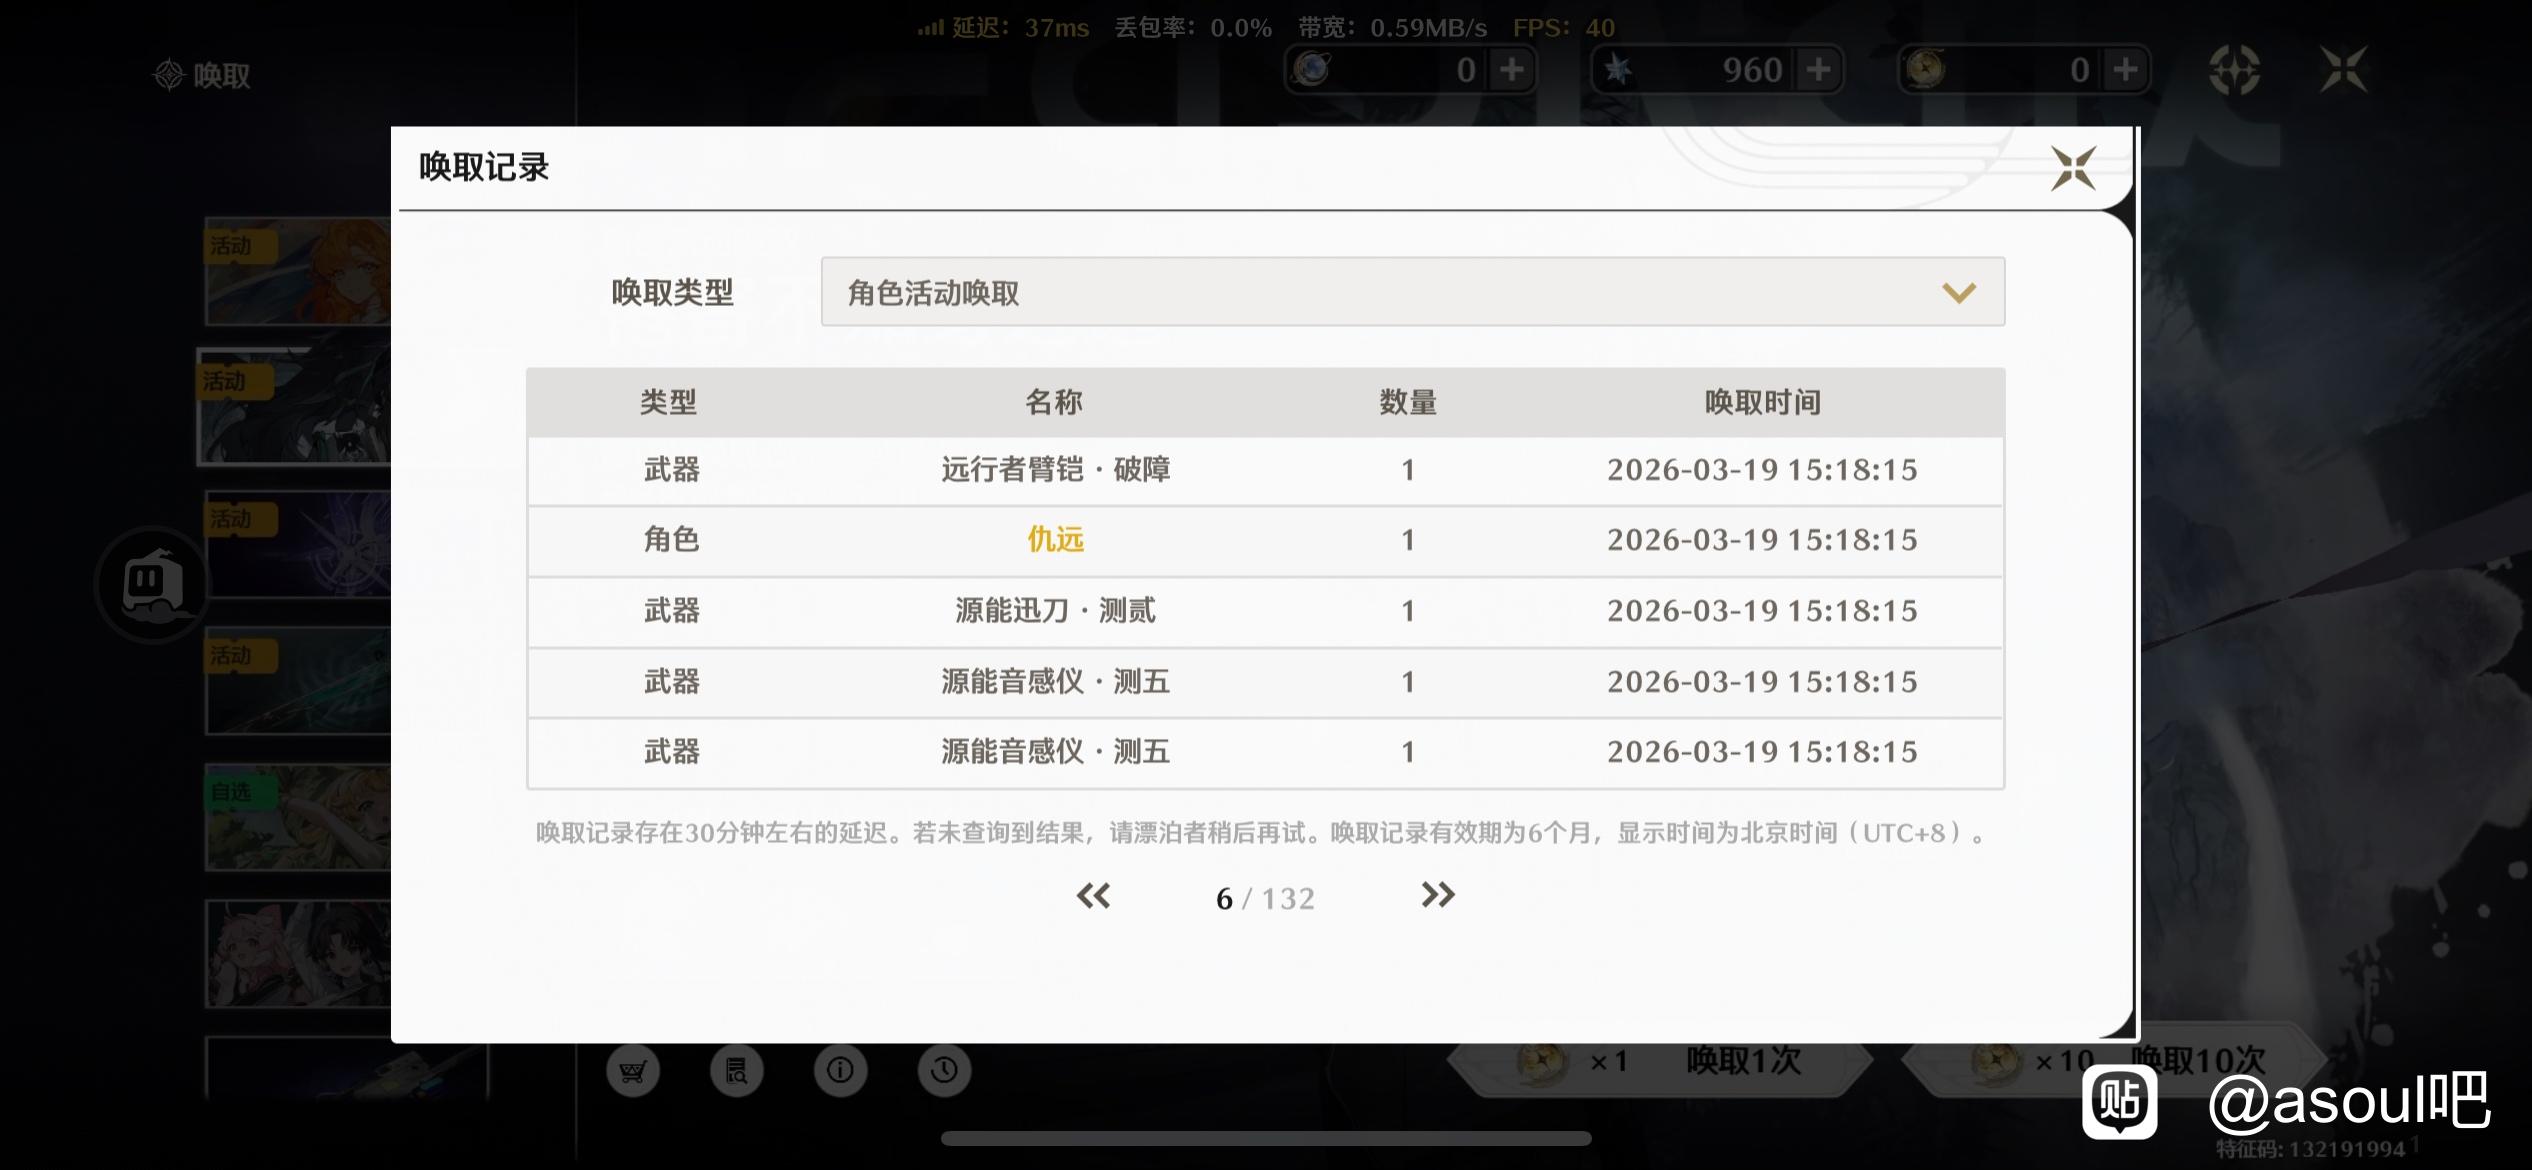Go to the previous records page

tap(1093, 895)
